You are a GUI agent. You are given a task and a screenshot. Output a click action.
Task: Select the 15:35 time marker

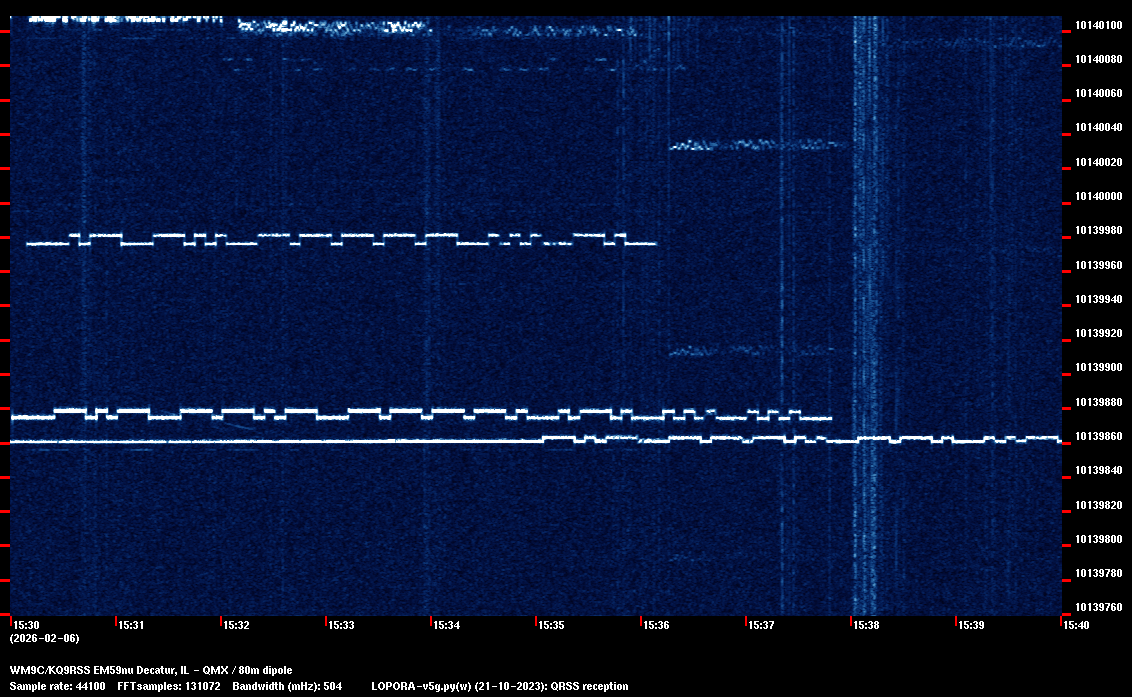[551, 625]
